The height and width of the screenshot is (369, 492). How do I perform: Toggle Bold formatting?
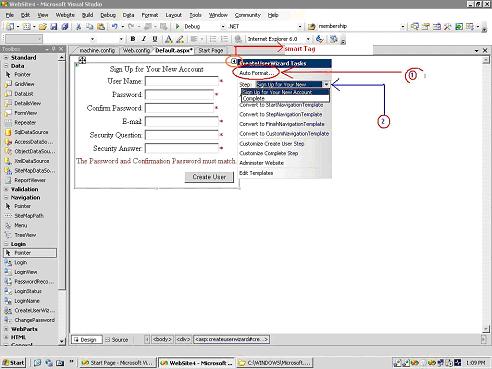(133, 39)
